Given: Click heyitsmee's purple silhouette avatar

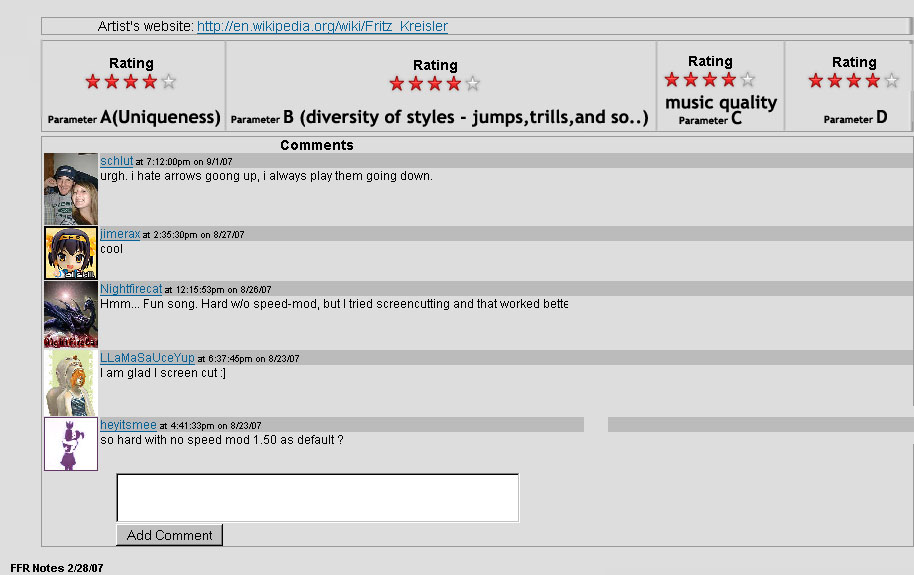Looking at the screenshot, I should click(71, 444).
